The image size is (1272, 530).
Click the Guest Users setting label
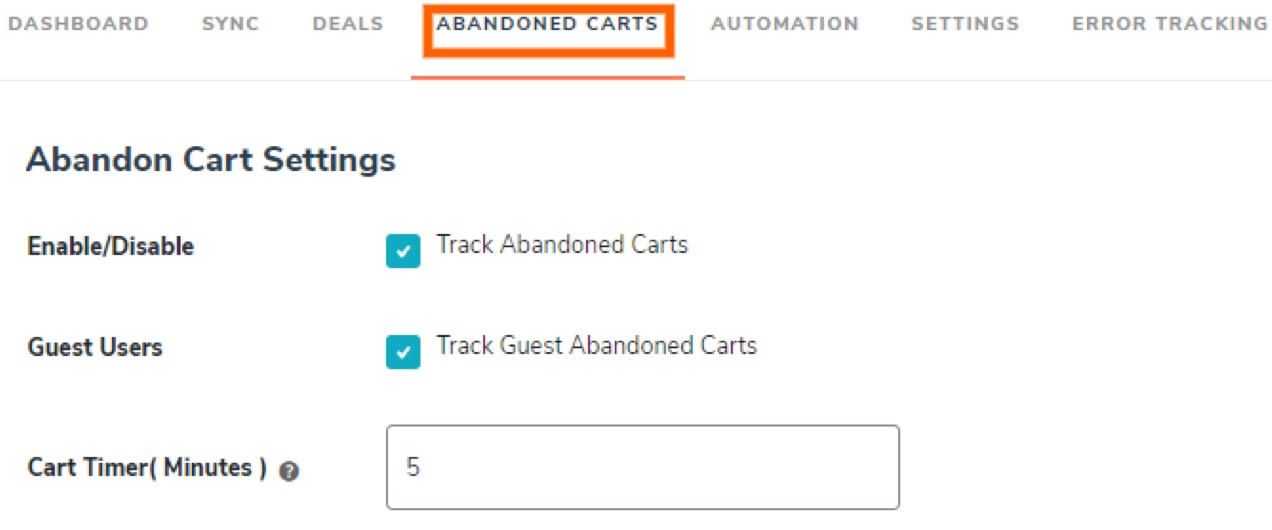95,348
